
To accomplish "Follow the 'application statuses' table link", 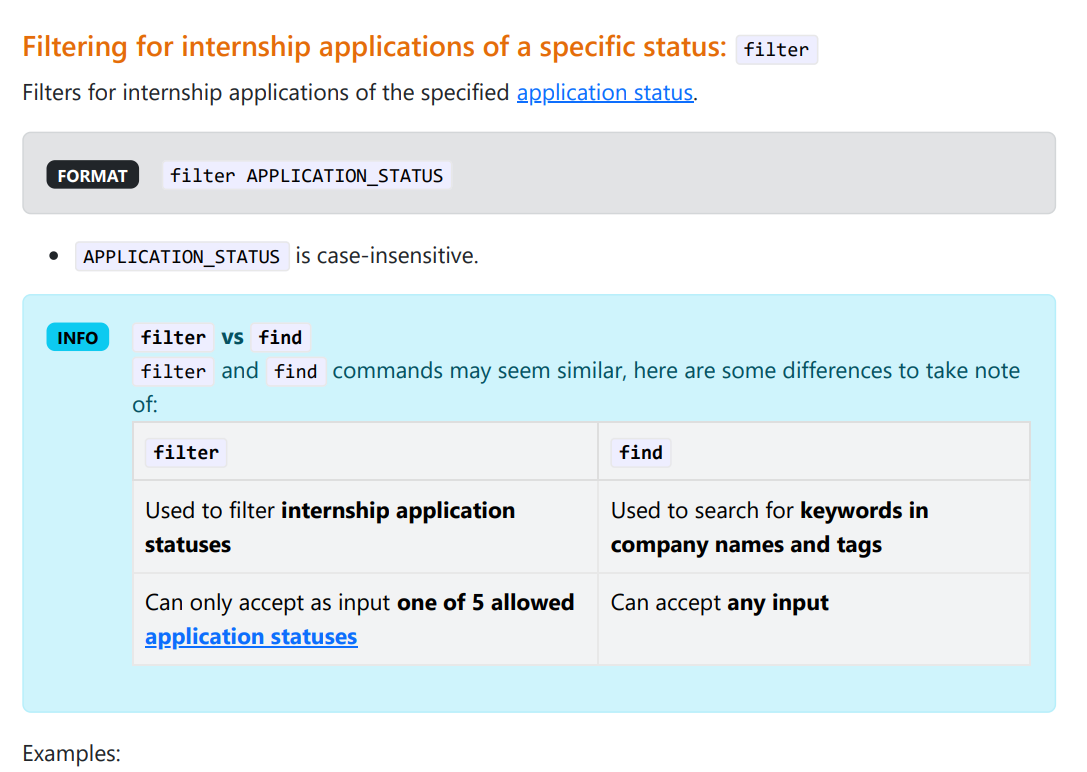I will tap(251, 636).
